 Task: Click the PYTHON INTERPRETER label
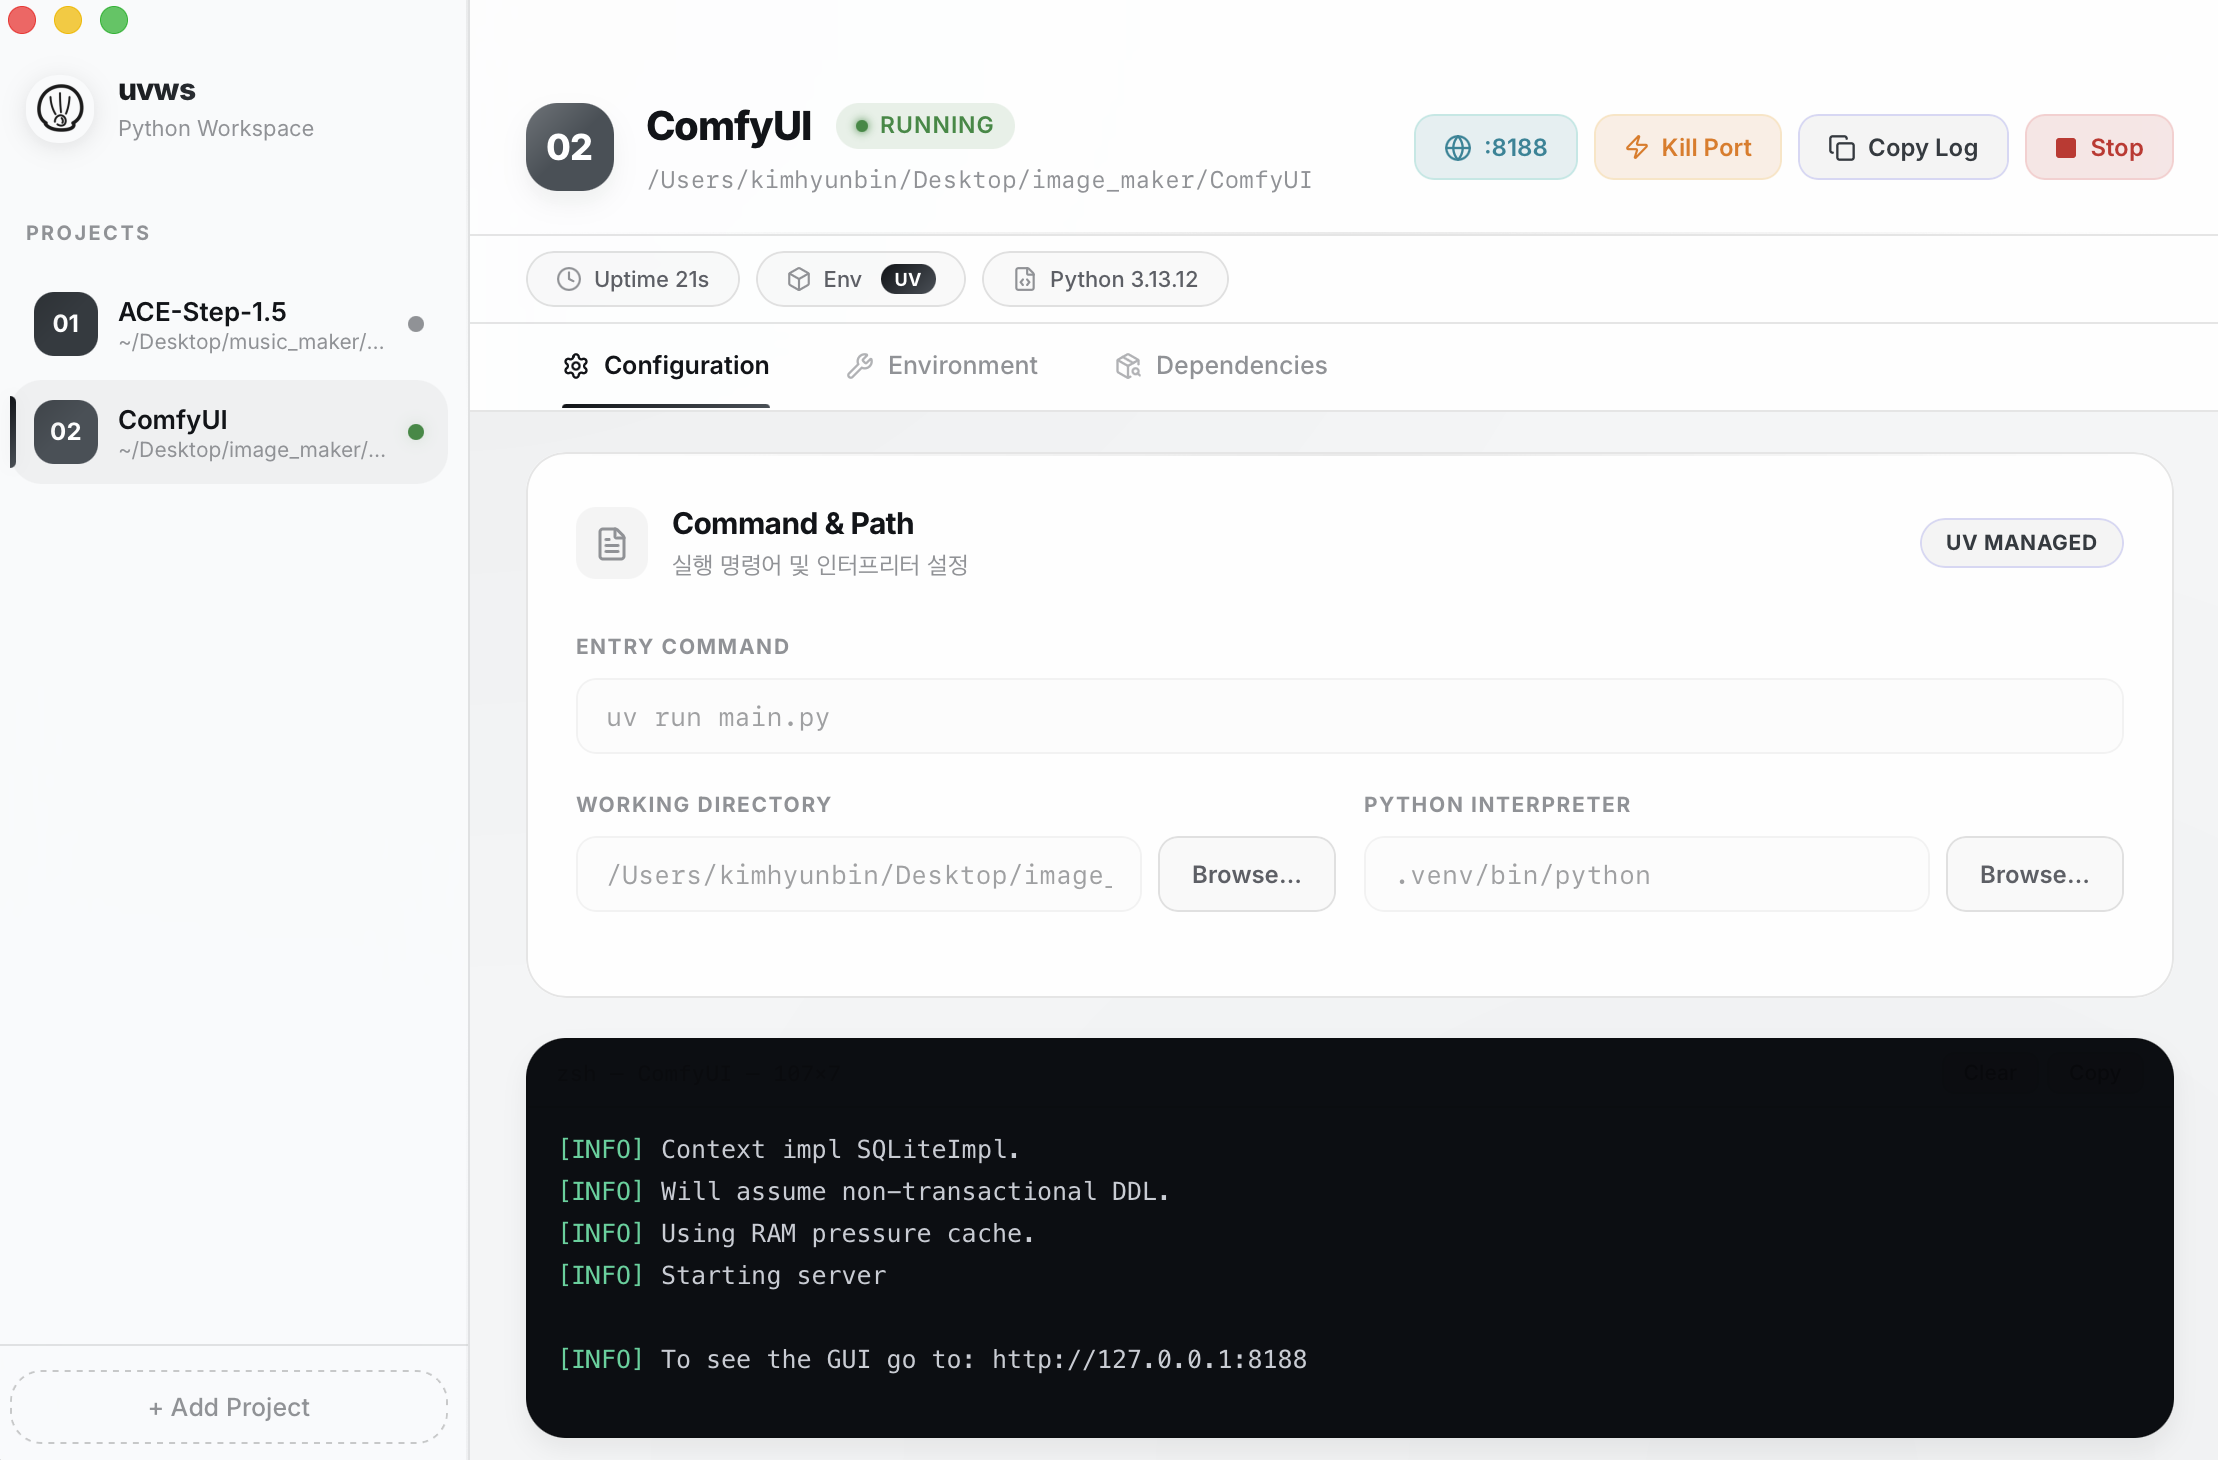tap(1497, 805)
